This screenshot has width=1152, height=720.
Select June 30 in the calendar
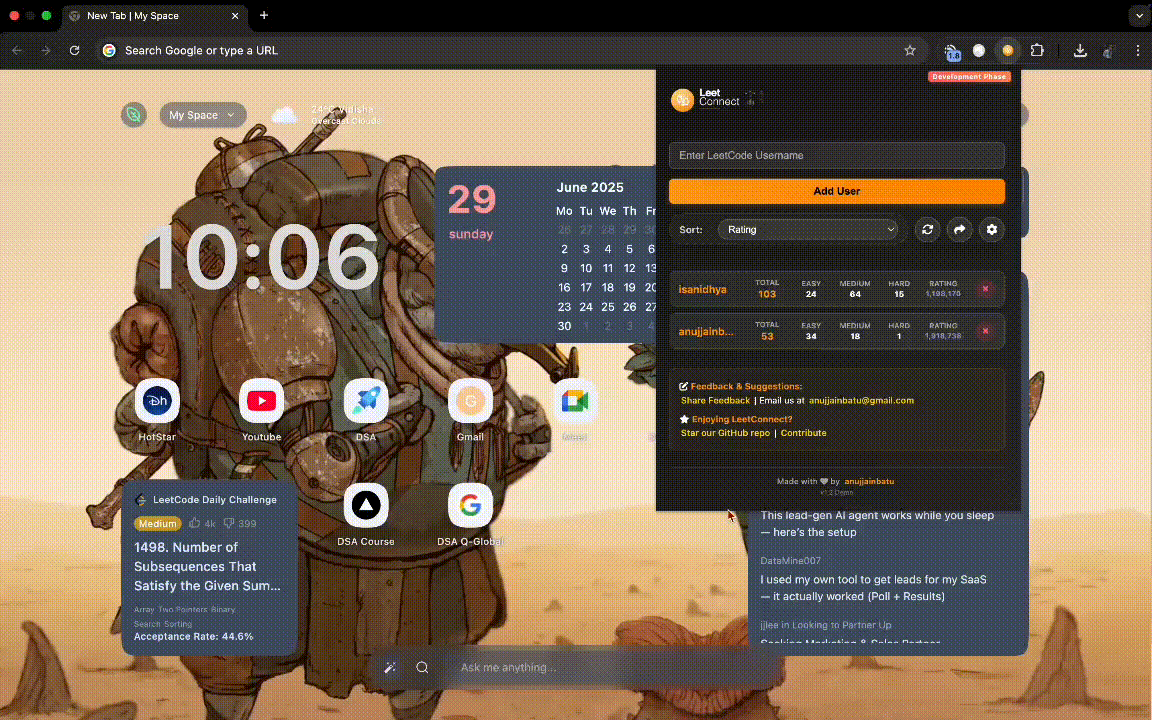564,326
